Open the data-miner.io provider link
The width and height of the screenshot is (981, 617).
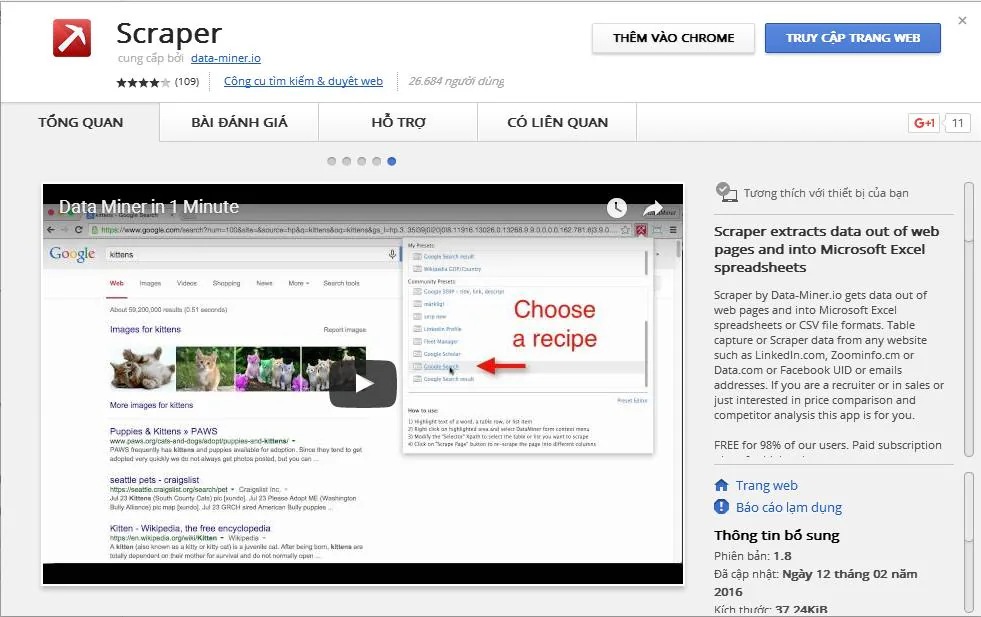pyautogui.click(x=226, y=58)
